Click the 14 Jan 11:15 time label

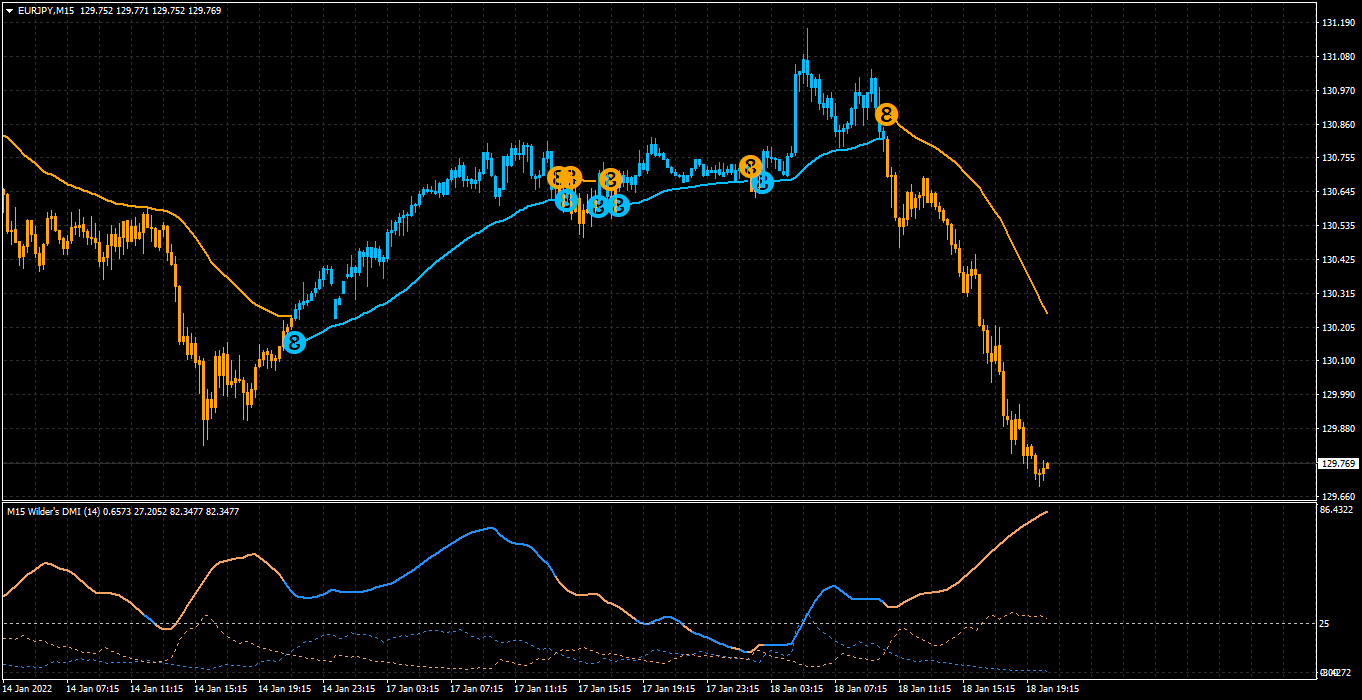click(157, 689)
